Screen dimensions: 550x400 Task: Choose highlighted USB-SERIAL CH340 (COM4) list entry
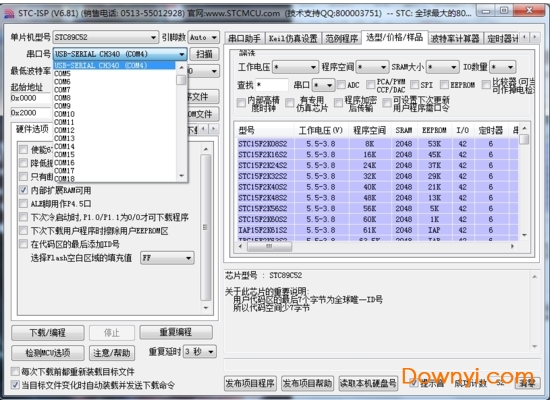(114, 65)
